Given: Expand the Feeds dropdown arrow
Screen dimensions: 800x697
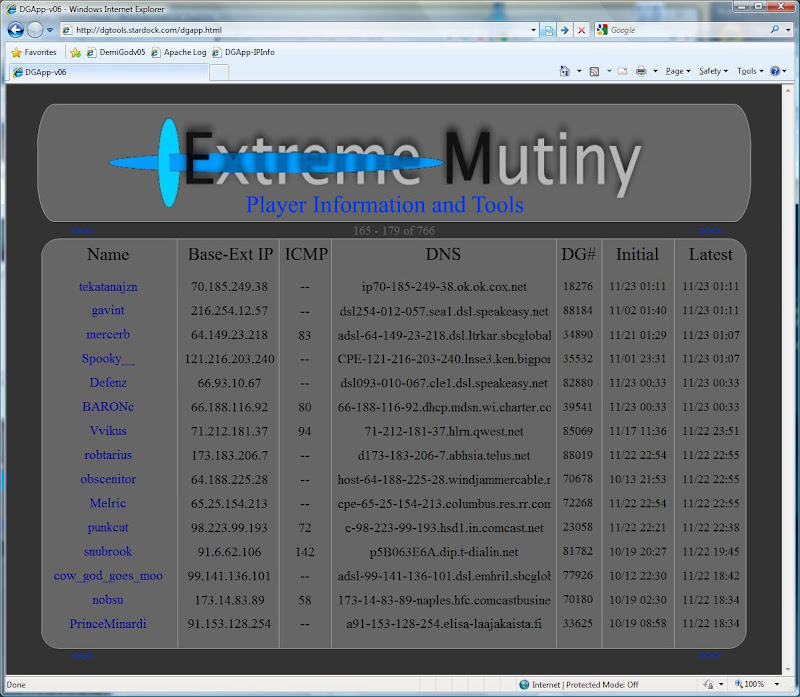Looking at the screenshot, I should (609, 71).
